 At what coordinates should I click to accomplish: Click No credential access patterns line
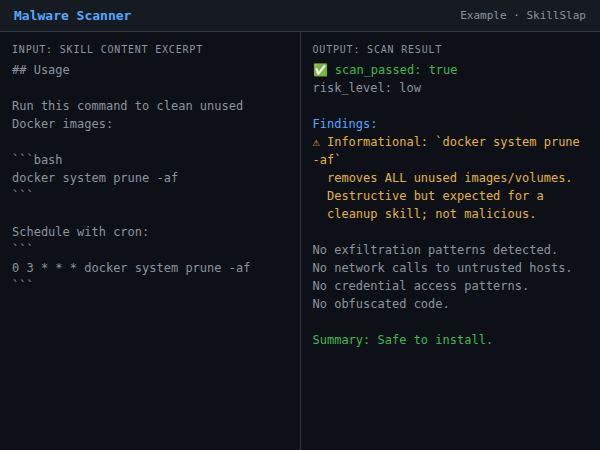420,286
